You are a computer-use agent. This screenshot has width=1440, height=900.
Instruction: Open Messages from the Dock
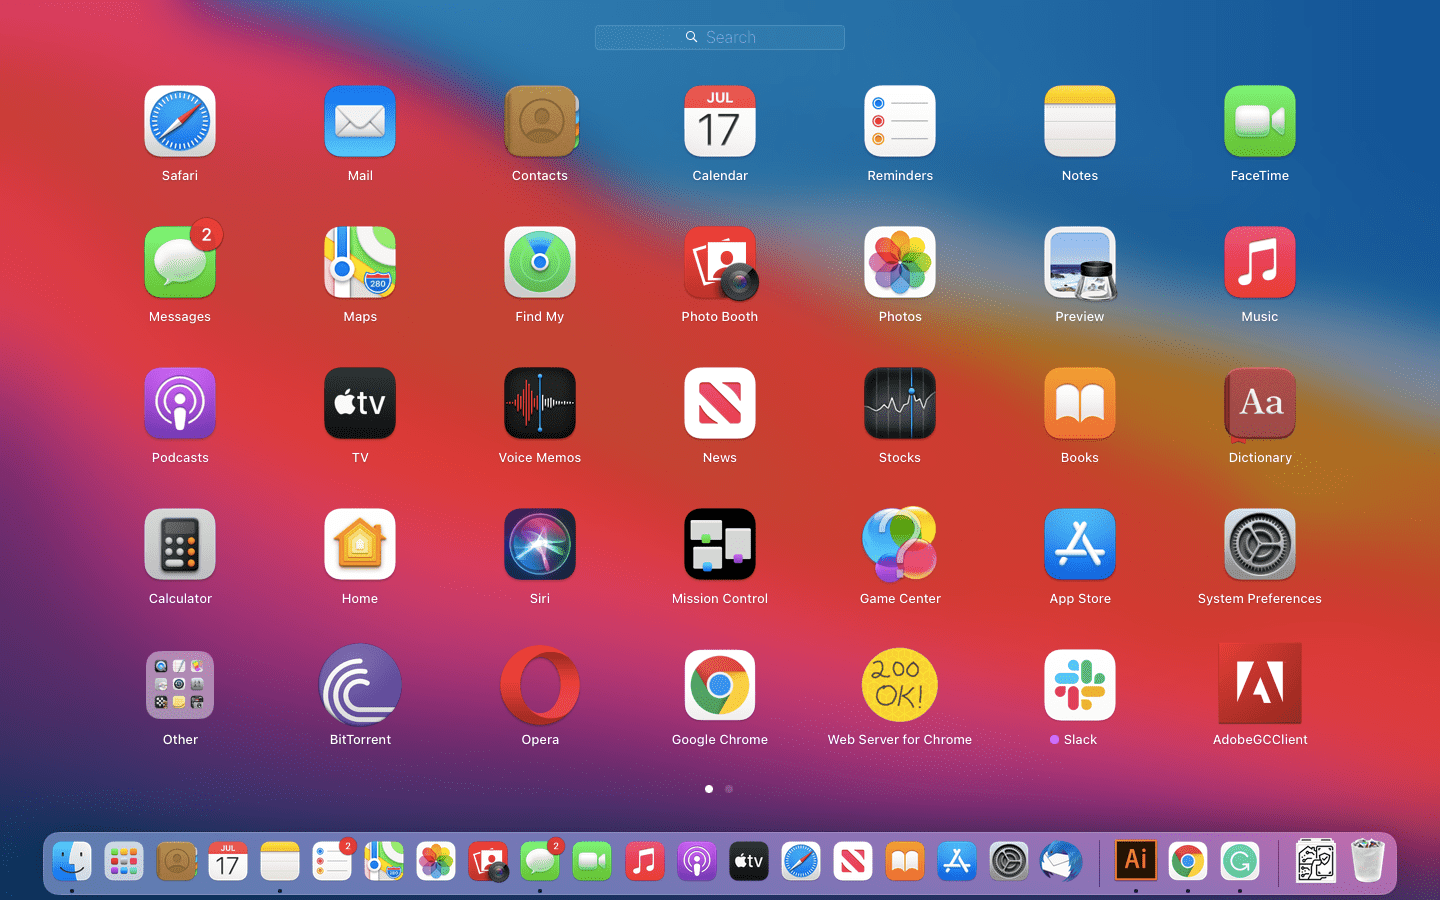(540, 861)
